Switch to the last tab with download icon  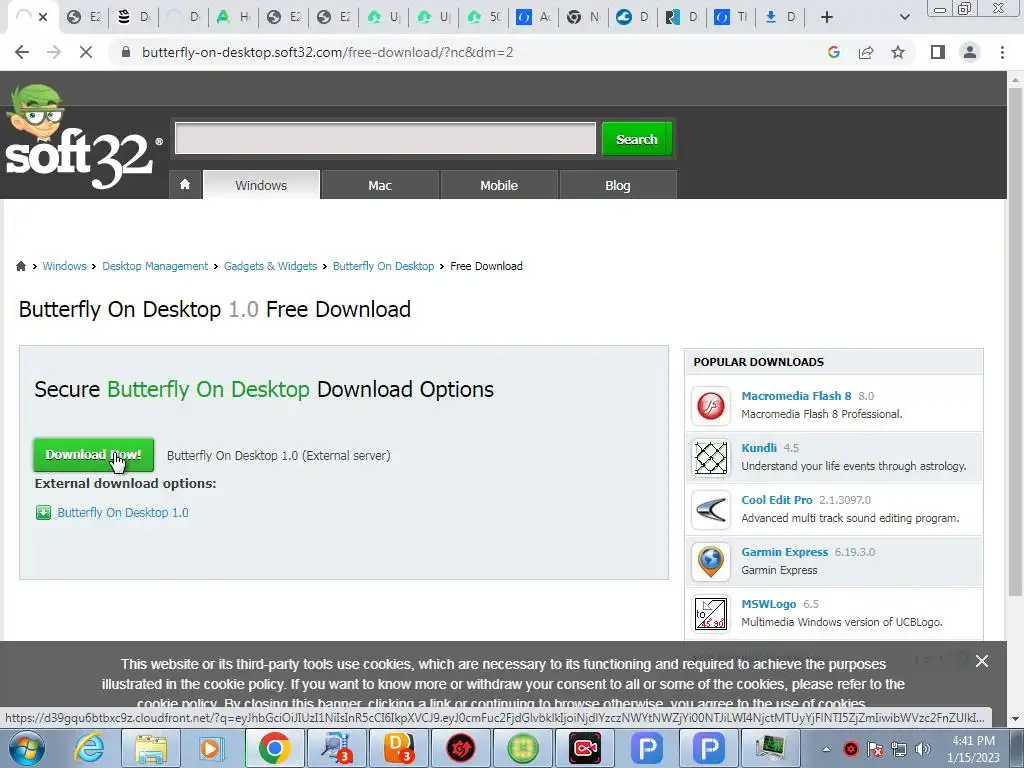[781, 17]
